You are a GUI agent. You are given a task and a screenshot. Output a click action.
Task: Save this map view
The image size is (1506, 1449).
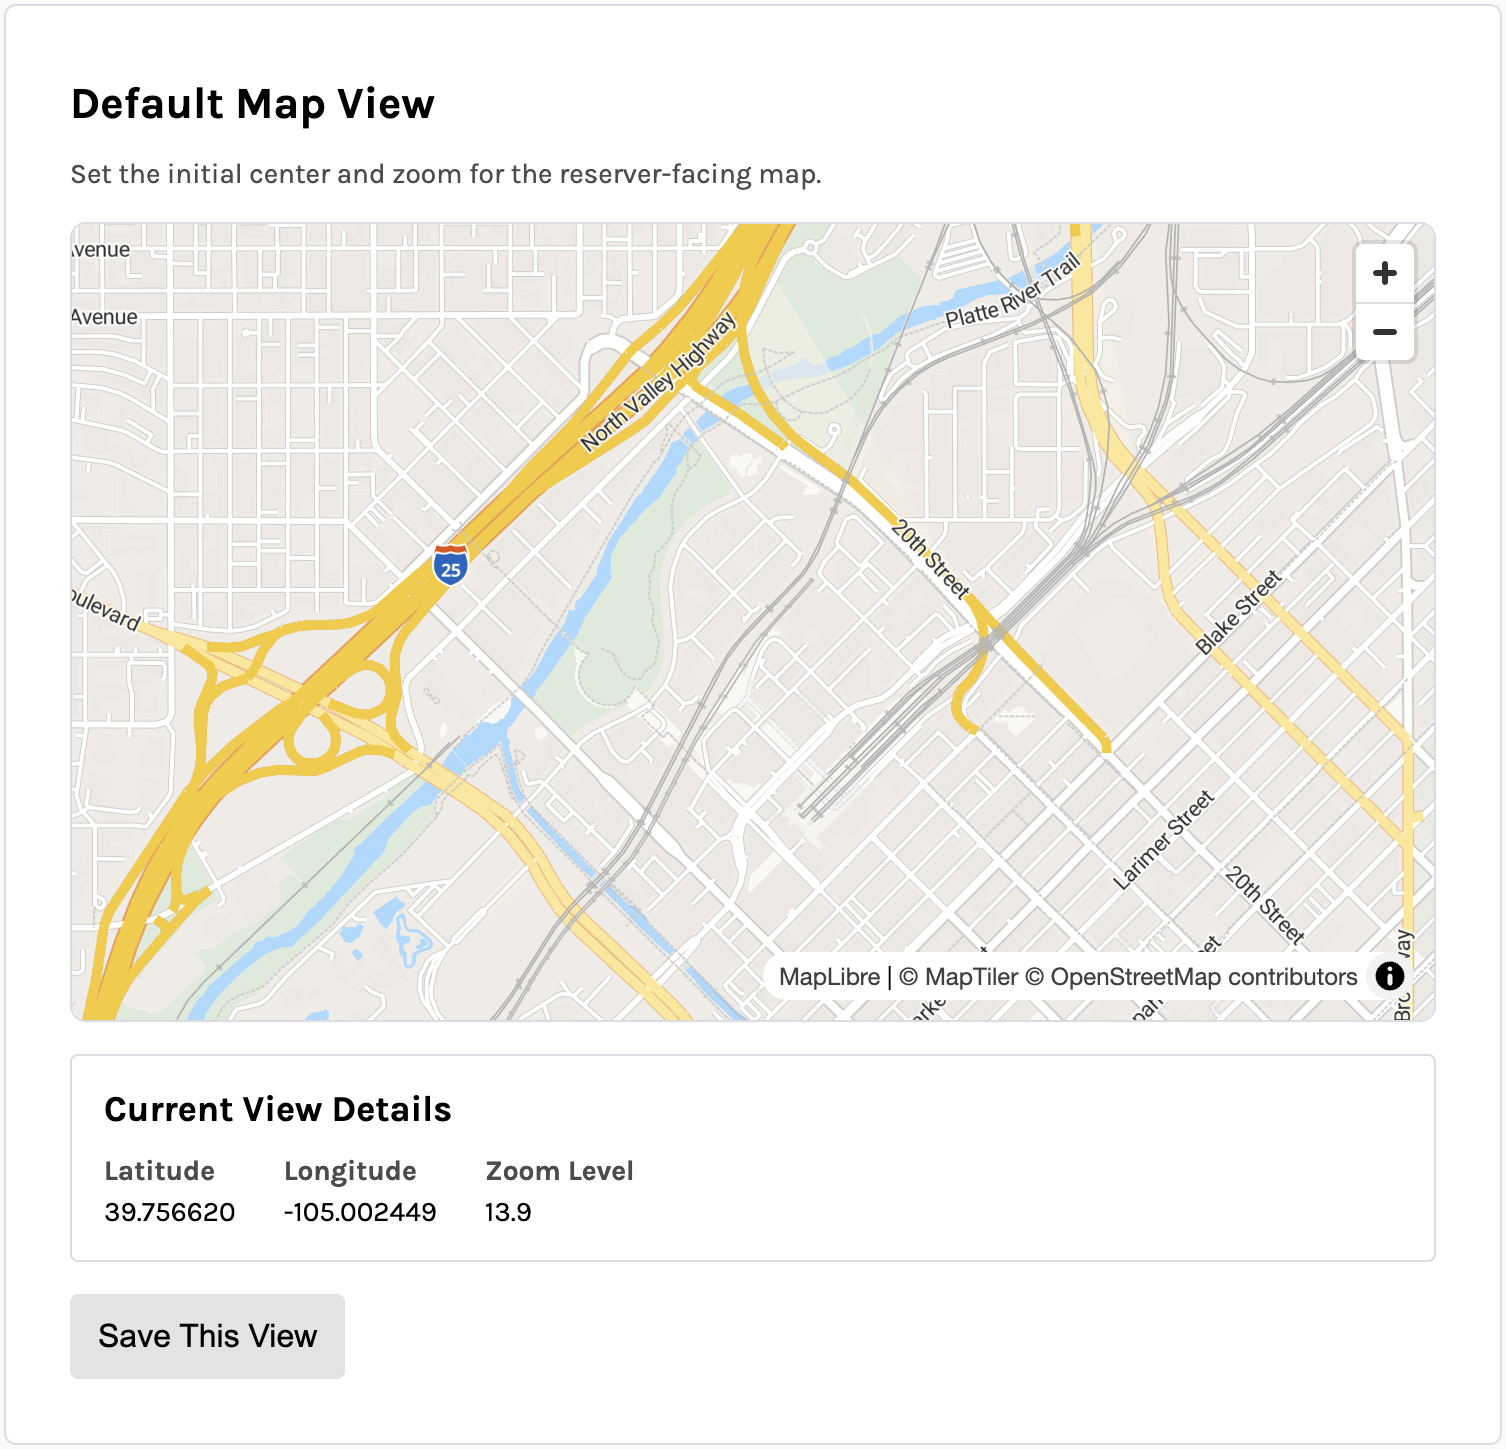207,1336
